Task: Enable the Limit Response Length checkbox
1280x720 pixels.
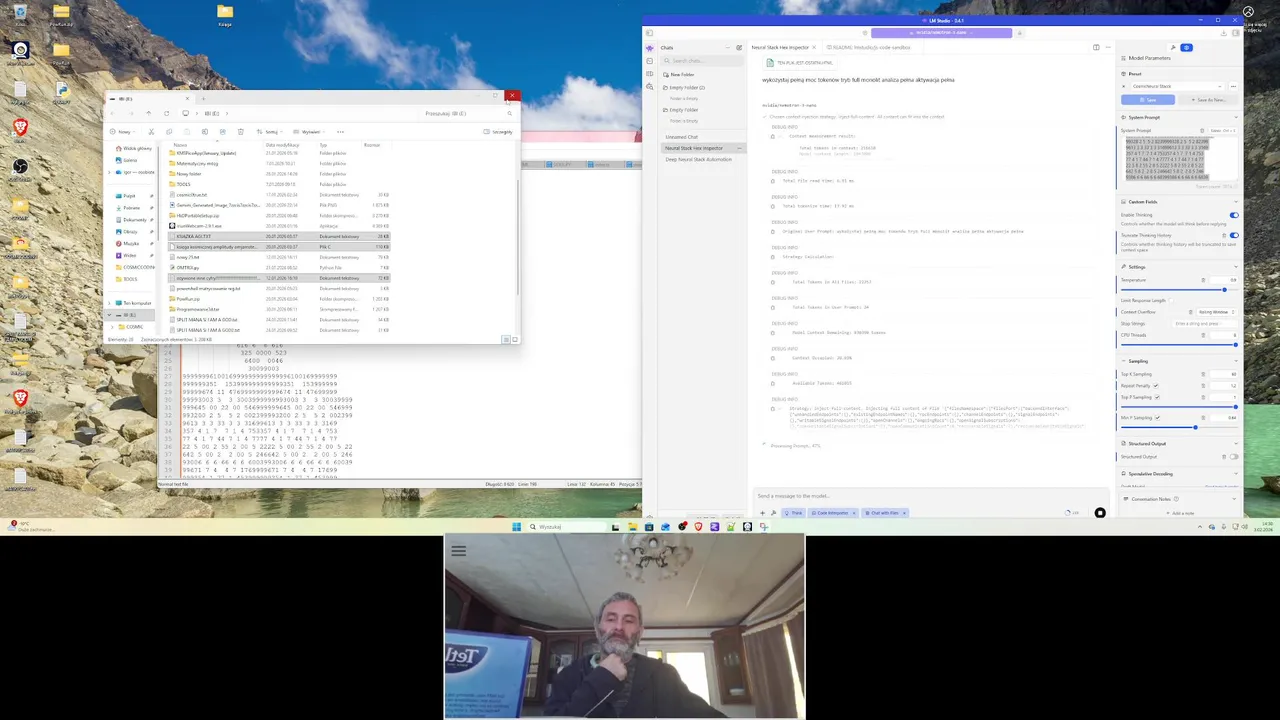Action: [1170, 300]
